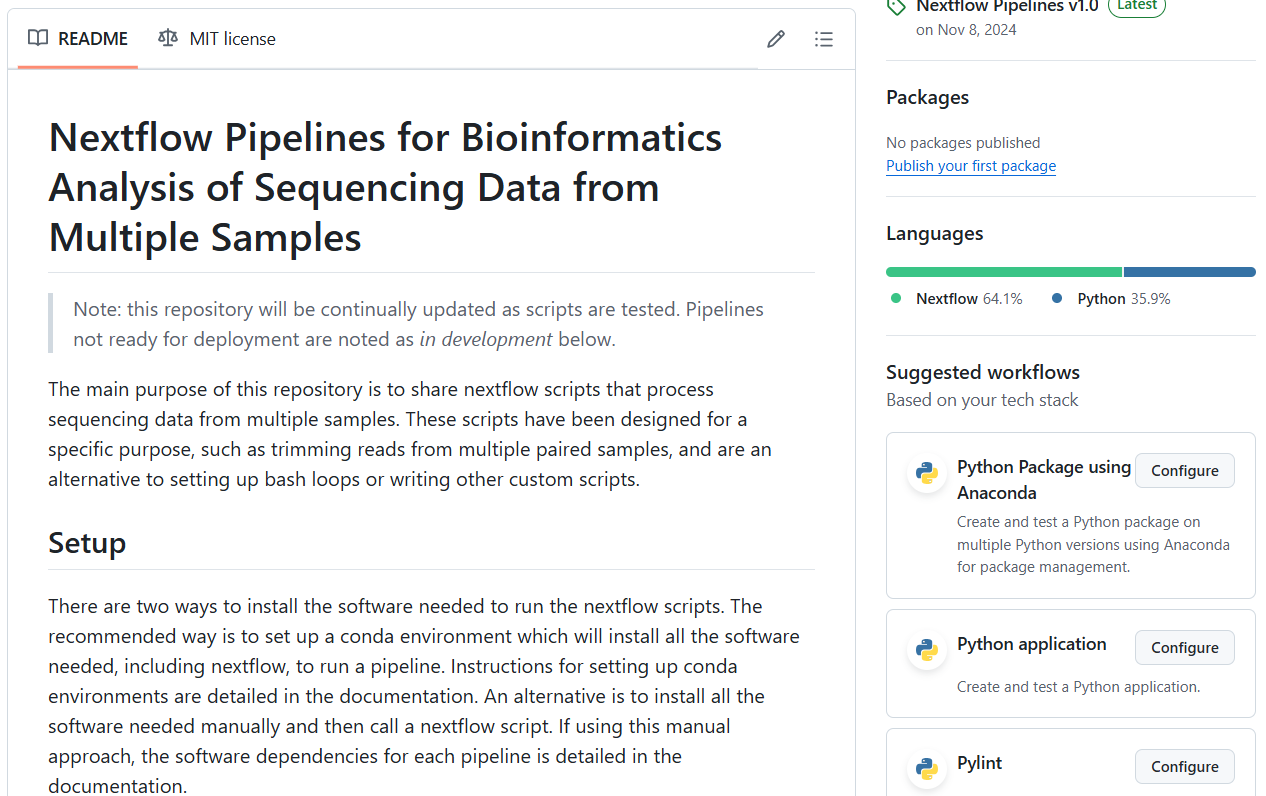
Task: Open the Nextflow Pipelines v1.0 release
Action: [1007, 6]
